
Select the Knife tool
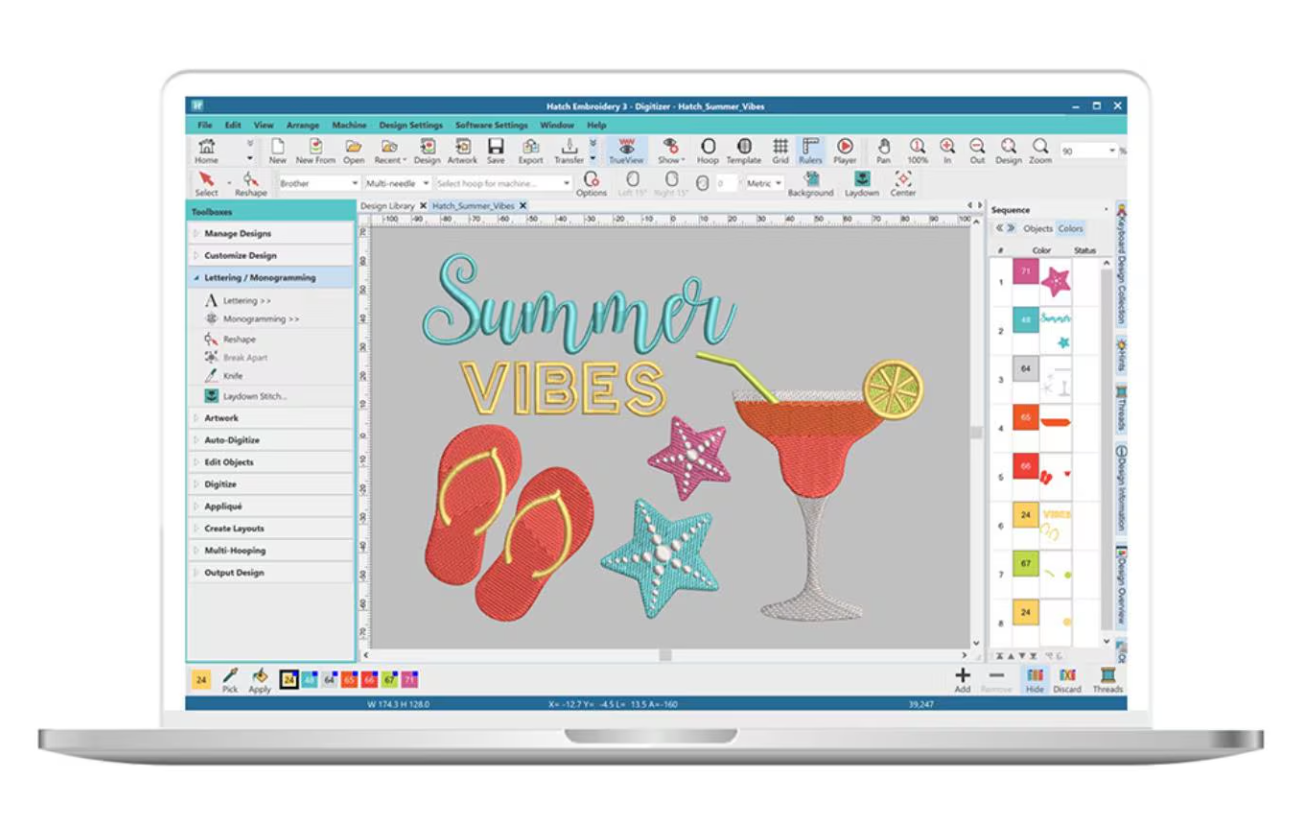tap(232, 376)
